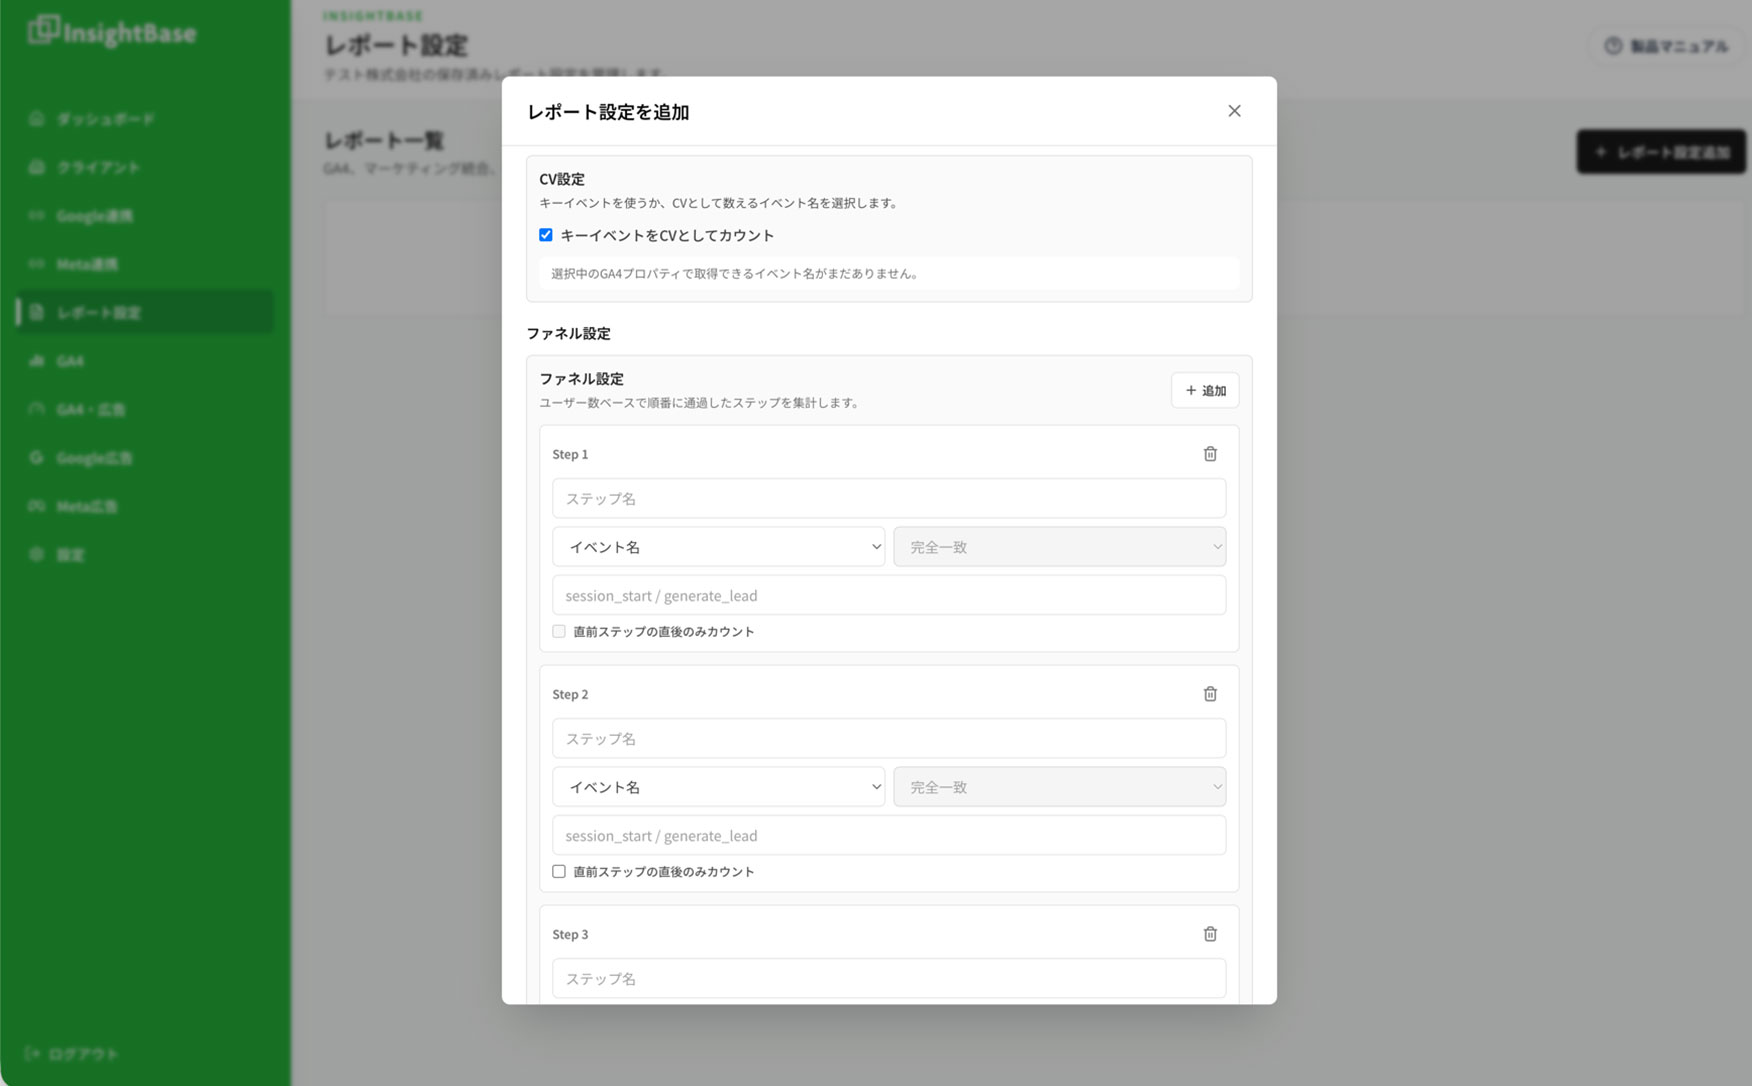Image resolution: width=1752 pixels, height=1086 pixels.
Task: Focus Step 2 session_start / generate_lead field
Action: coord(889,835)
